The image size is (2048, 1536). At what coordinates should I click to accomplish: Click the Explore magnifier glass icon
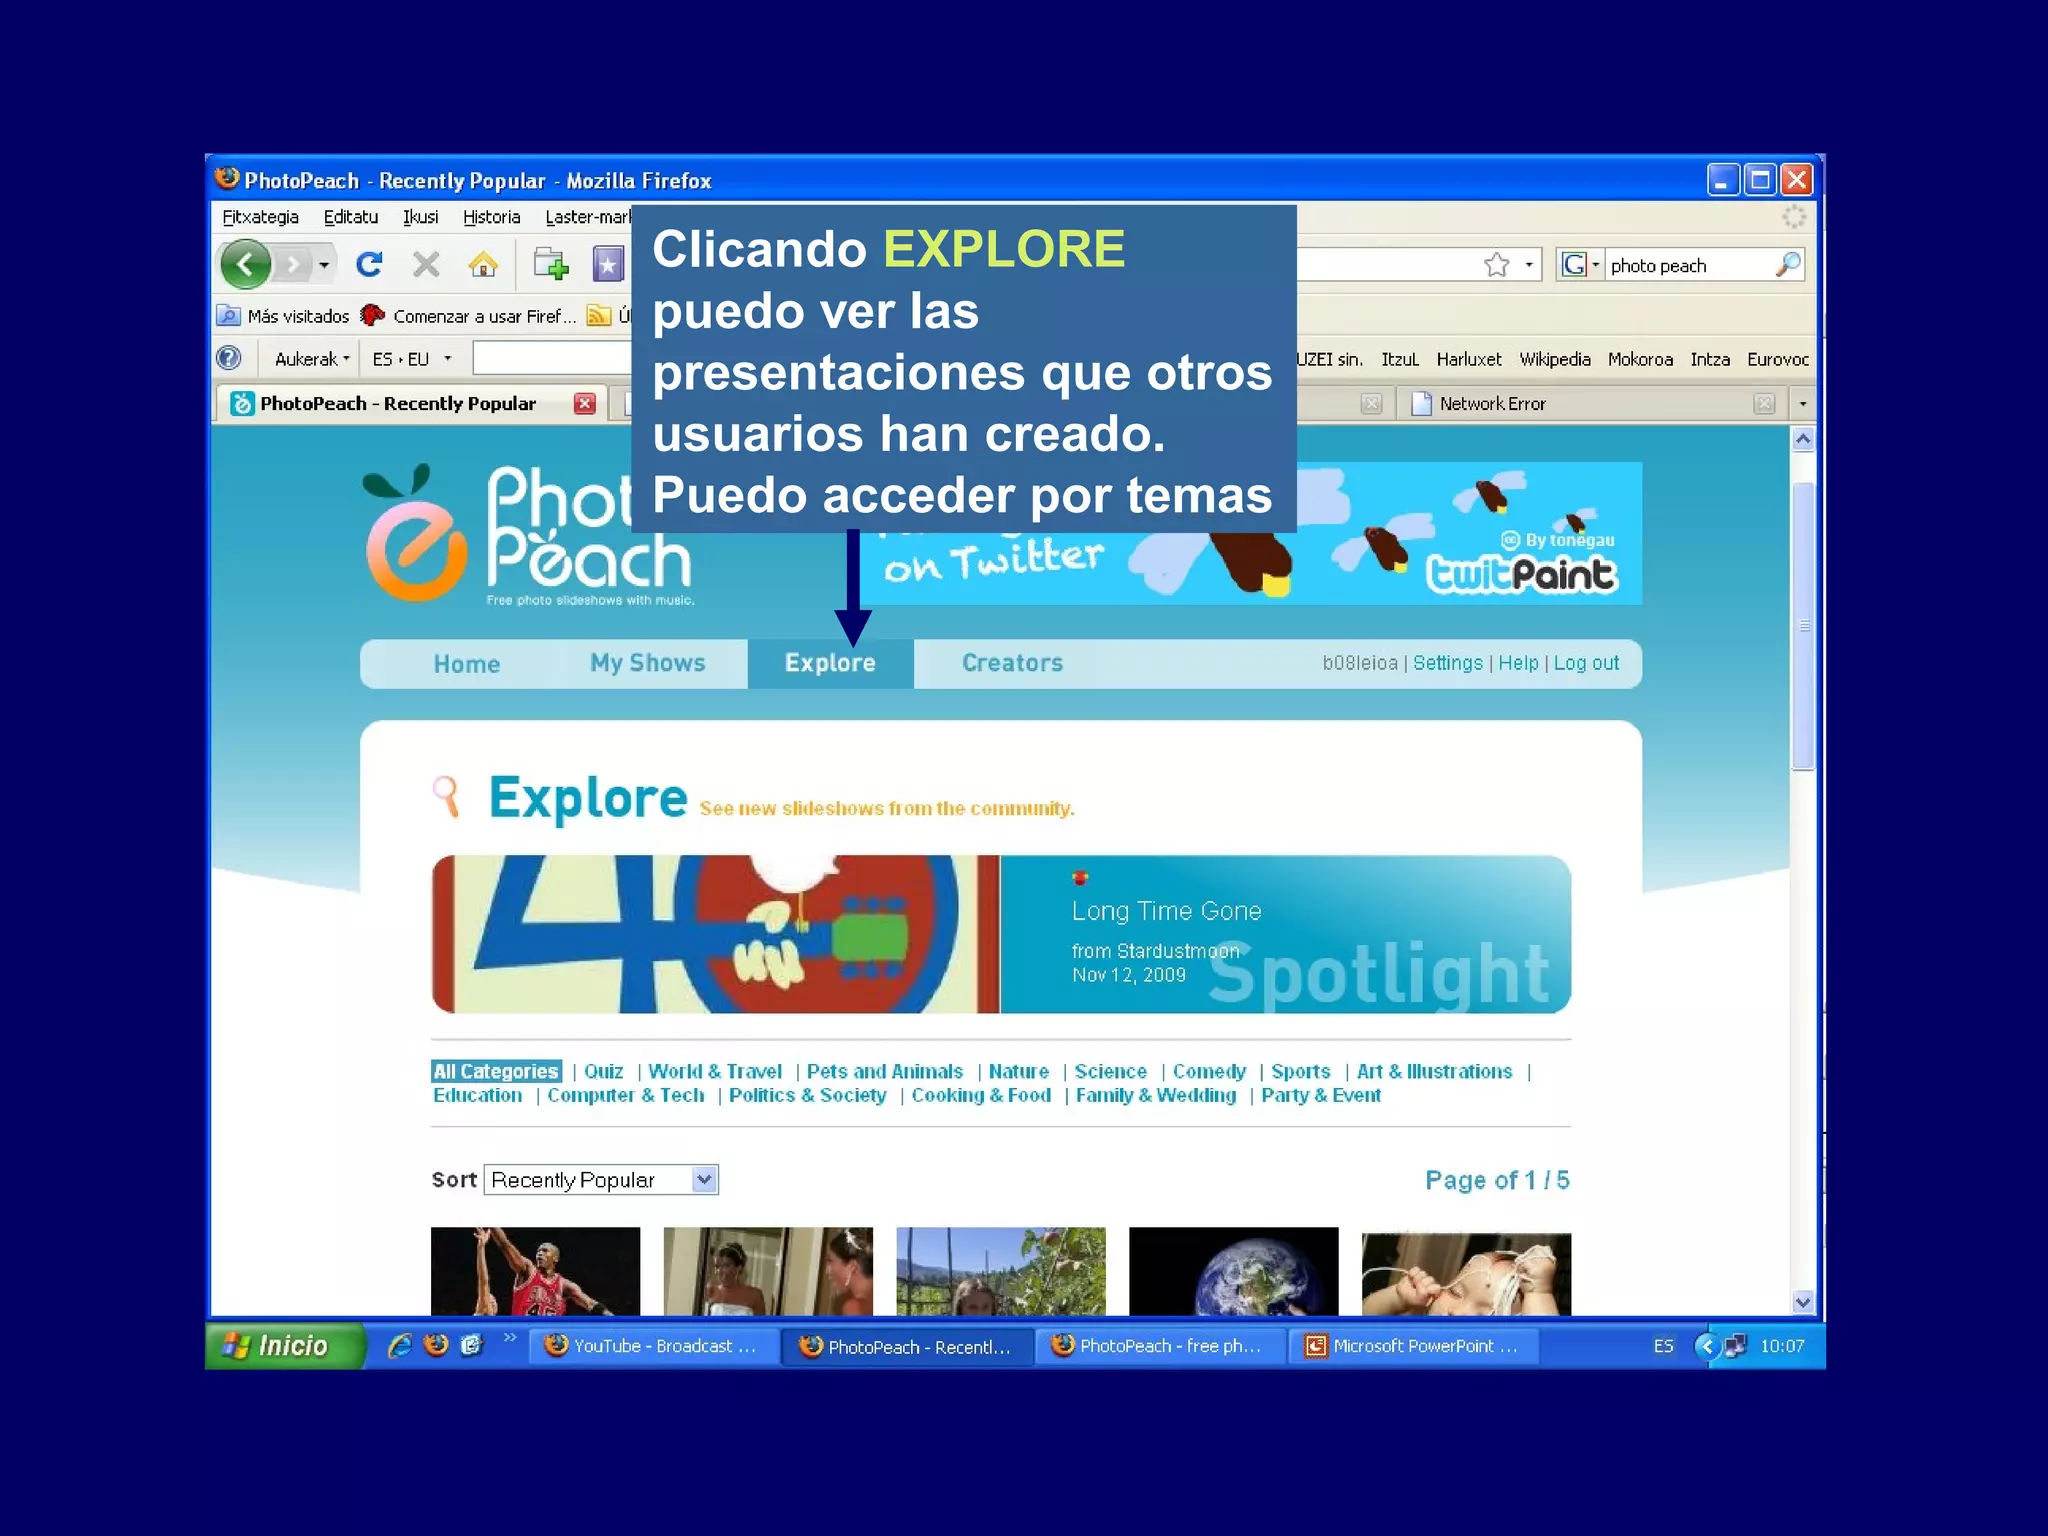[446, 797]
